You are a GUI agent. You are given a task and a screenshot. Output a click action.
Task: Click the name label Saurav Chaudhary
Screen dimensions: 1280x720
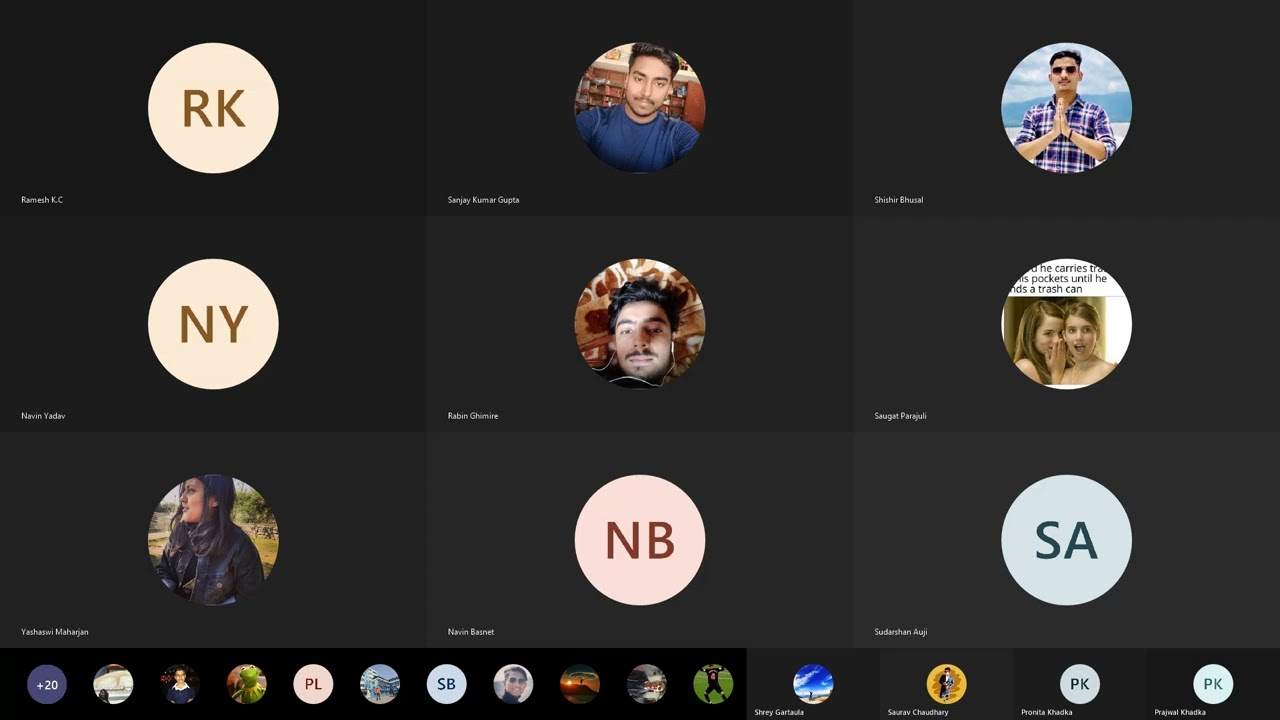(x=918, y=712)
